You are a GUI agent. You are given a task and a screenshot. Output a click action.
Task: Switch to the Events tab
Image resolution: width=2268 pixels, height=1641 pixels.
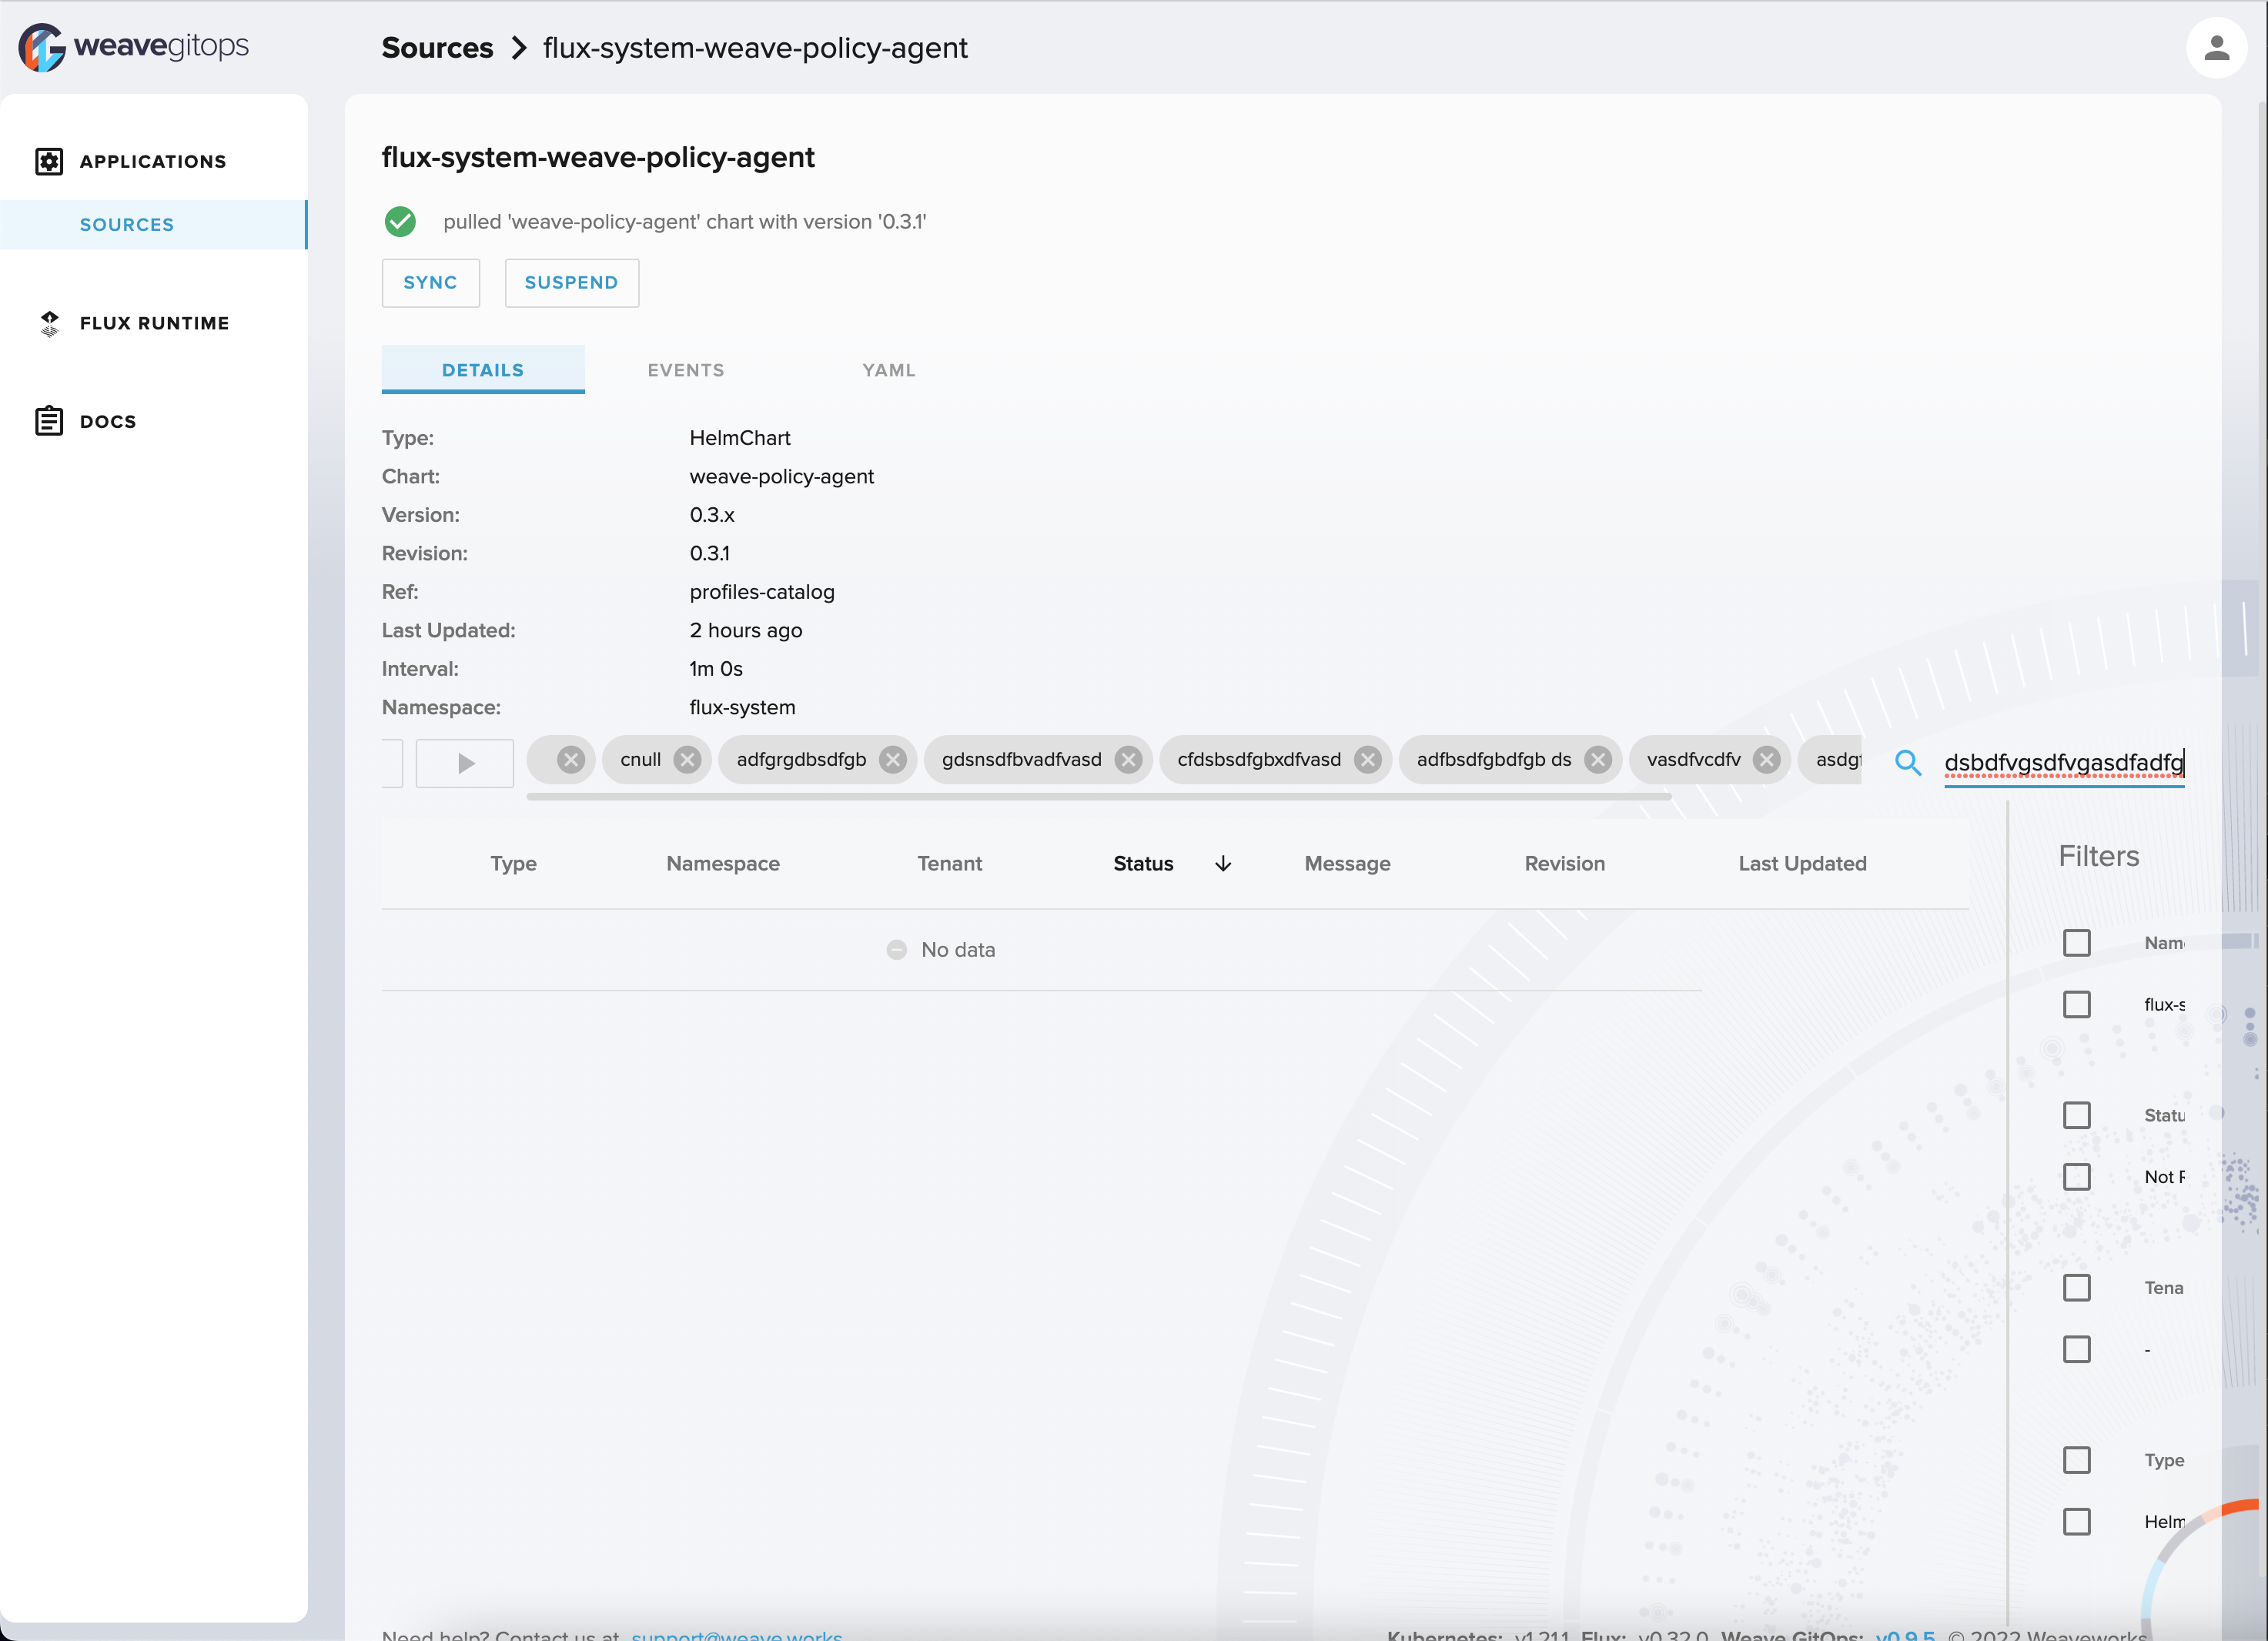coord(686,370)
